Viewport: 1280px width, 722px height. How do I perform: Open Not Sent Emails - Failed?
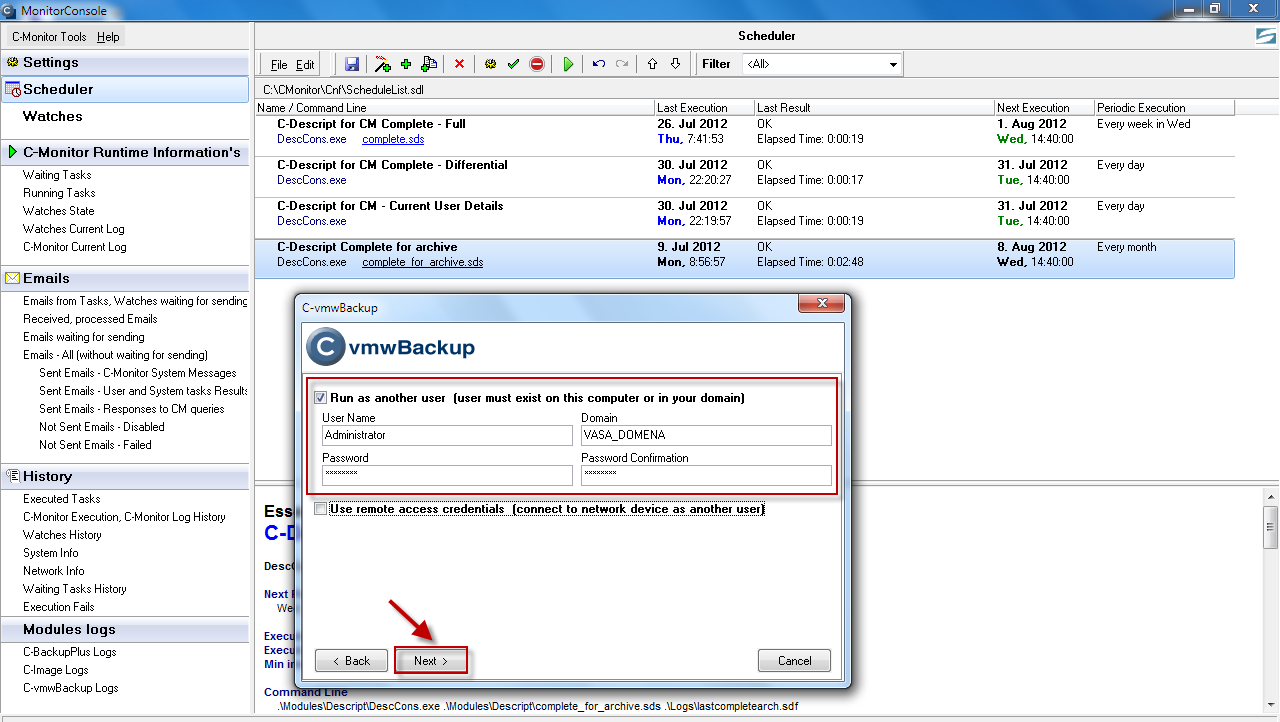95,445
